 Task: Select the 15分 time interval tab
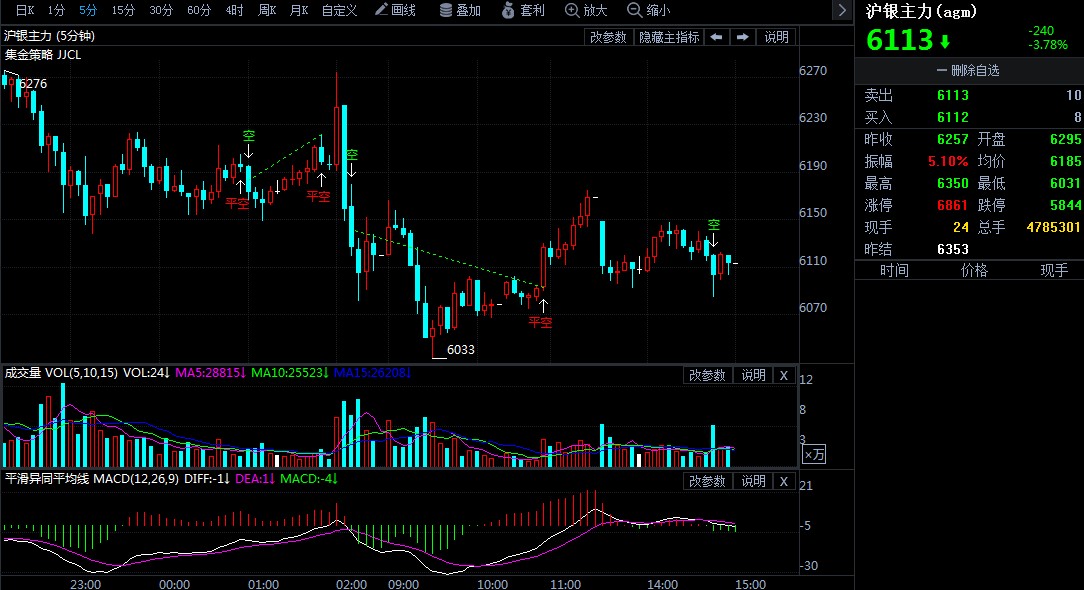coord(122,11)
